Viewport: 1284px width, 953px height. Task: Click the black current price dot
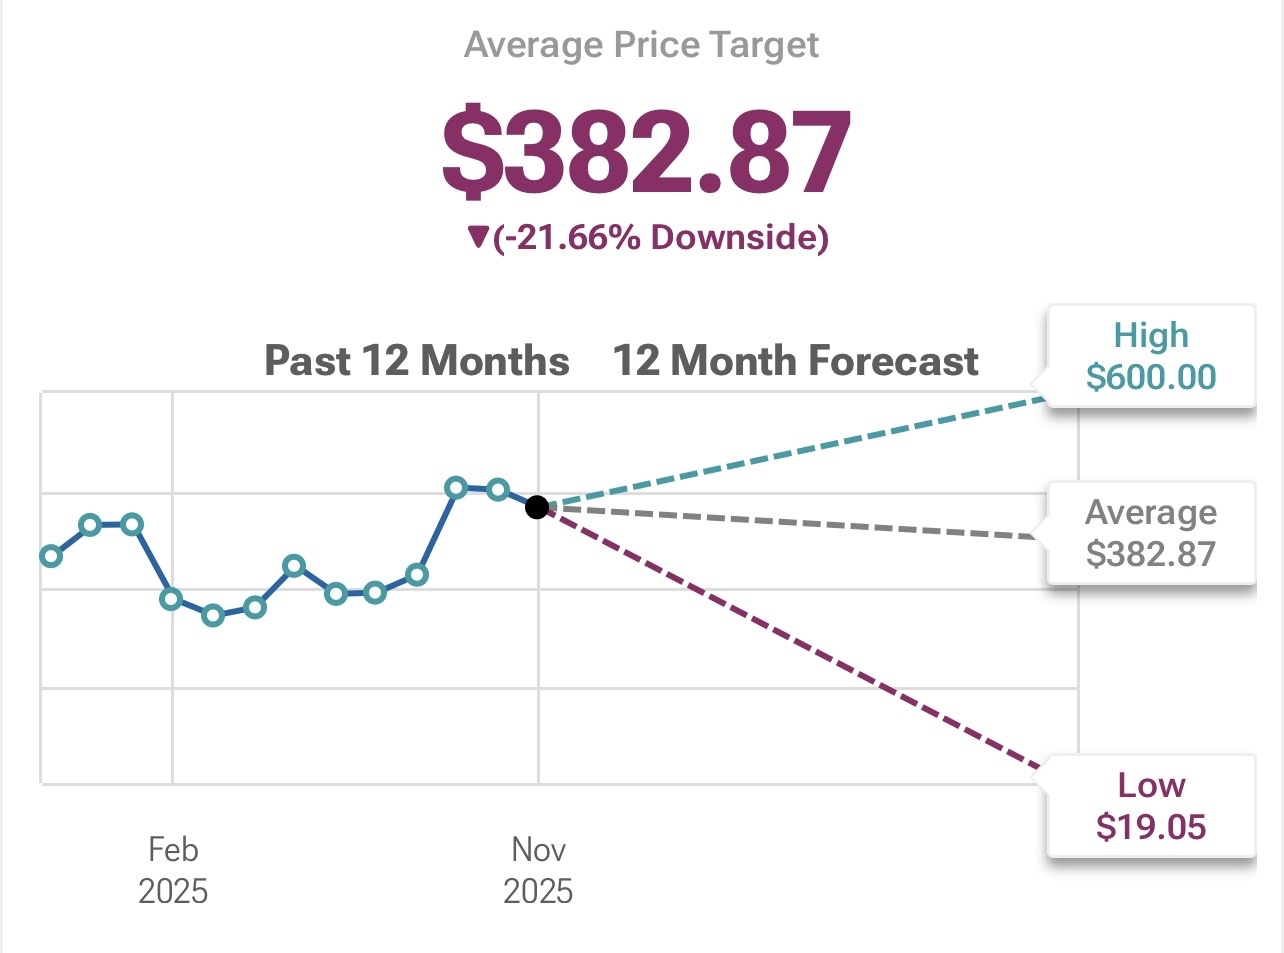click(537, 507)
